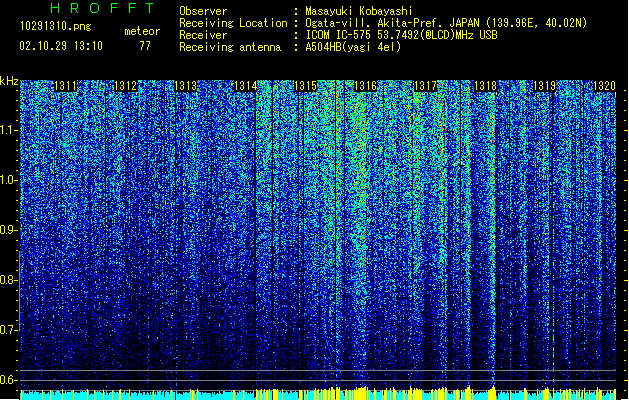Click the HROFFT title text
629x400 pixels.
tap(103, 8)
